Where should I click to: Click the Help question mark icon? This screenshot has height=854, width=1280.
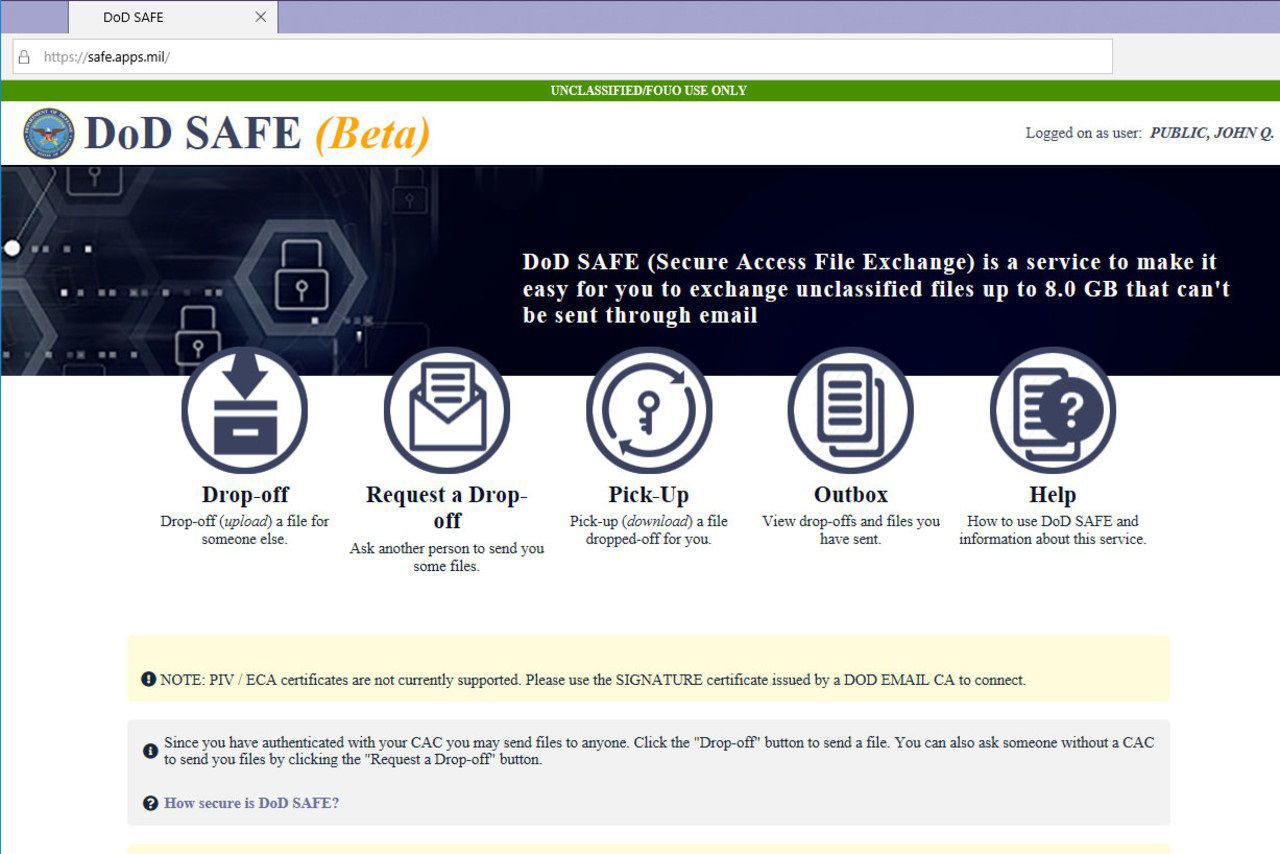point(1052,410)
